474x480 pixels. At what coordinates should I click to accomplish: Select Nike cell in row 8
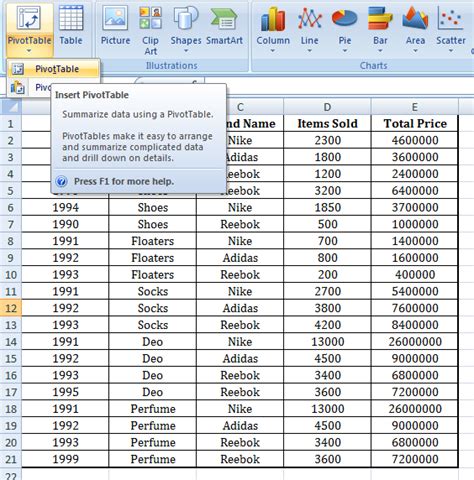click(240, 241)
